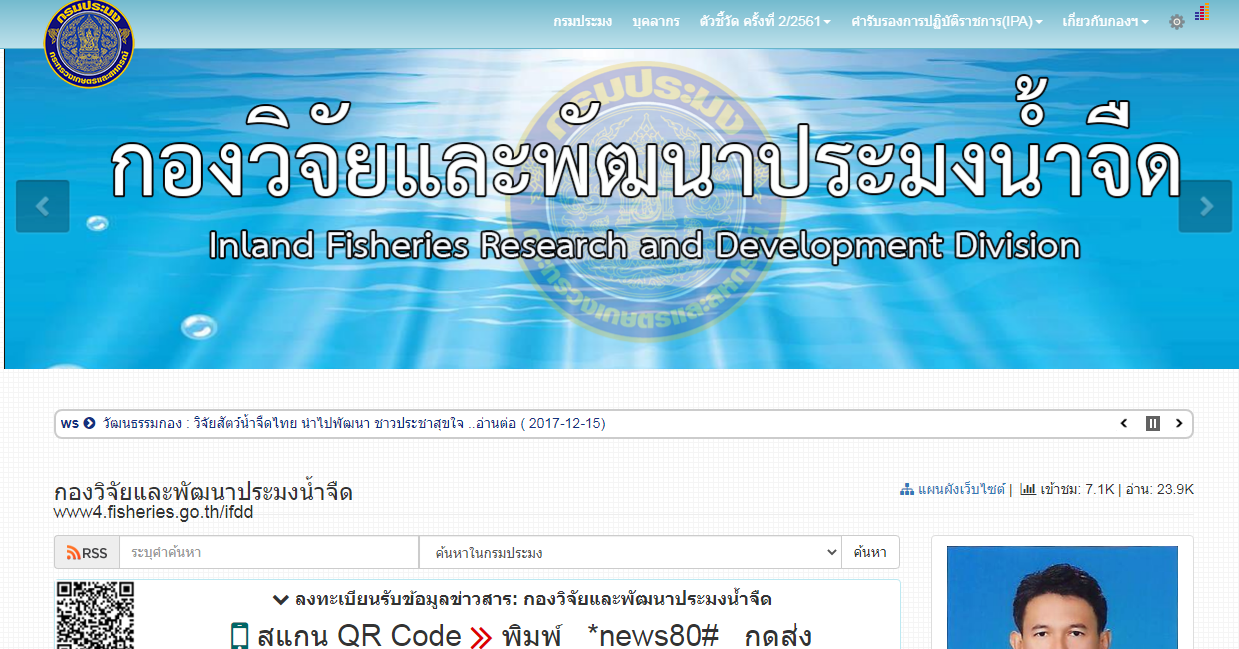Open the กรมประมง menu item
The height and width of the screenshot is (649, 1239).
coord(582,21)
